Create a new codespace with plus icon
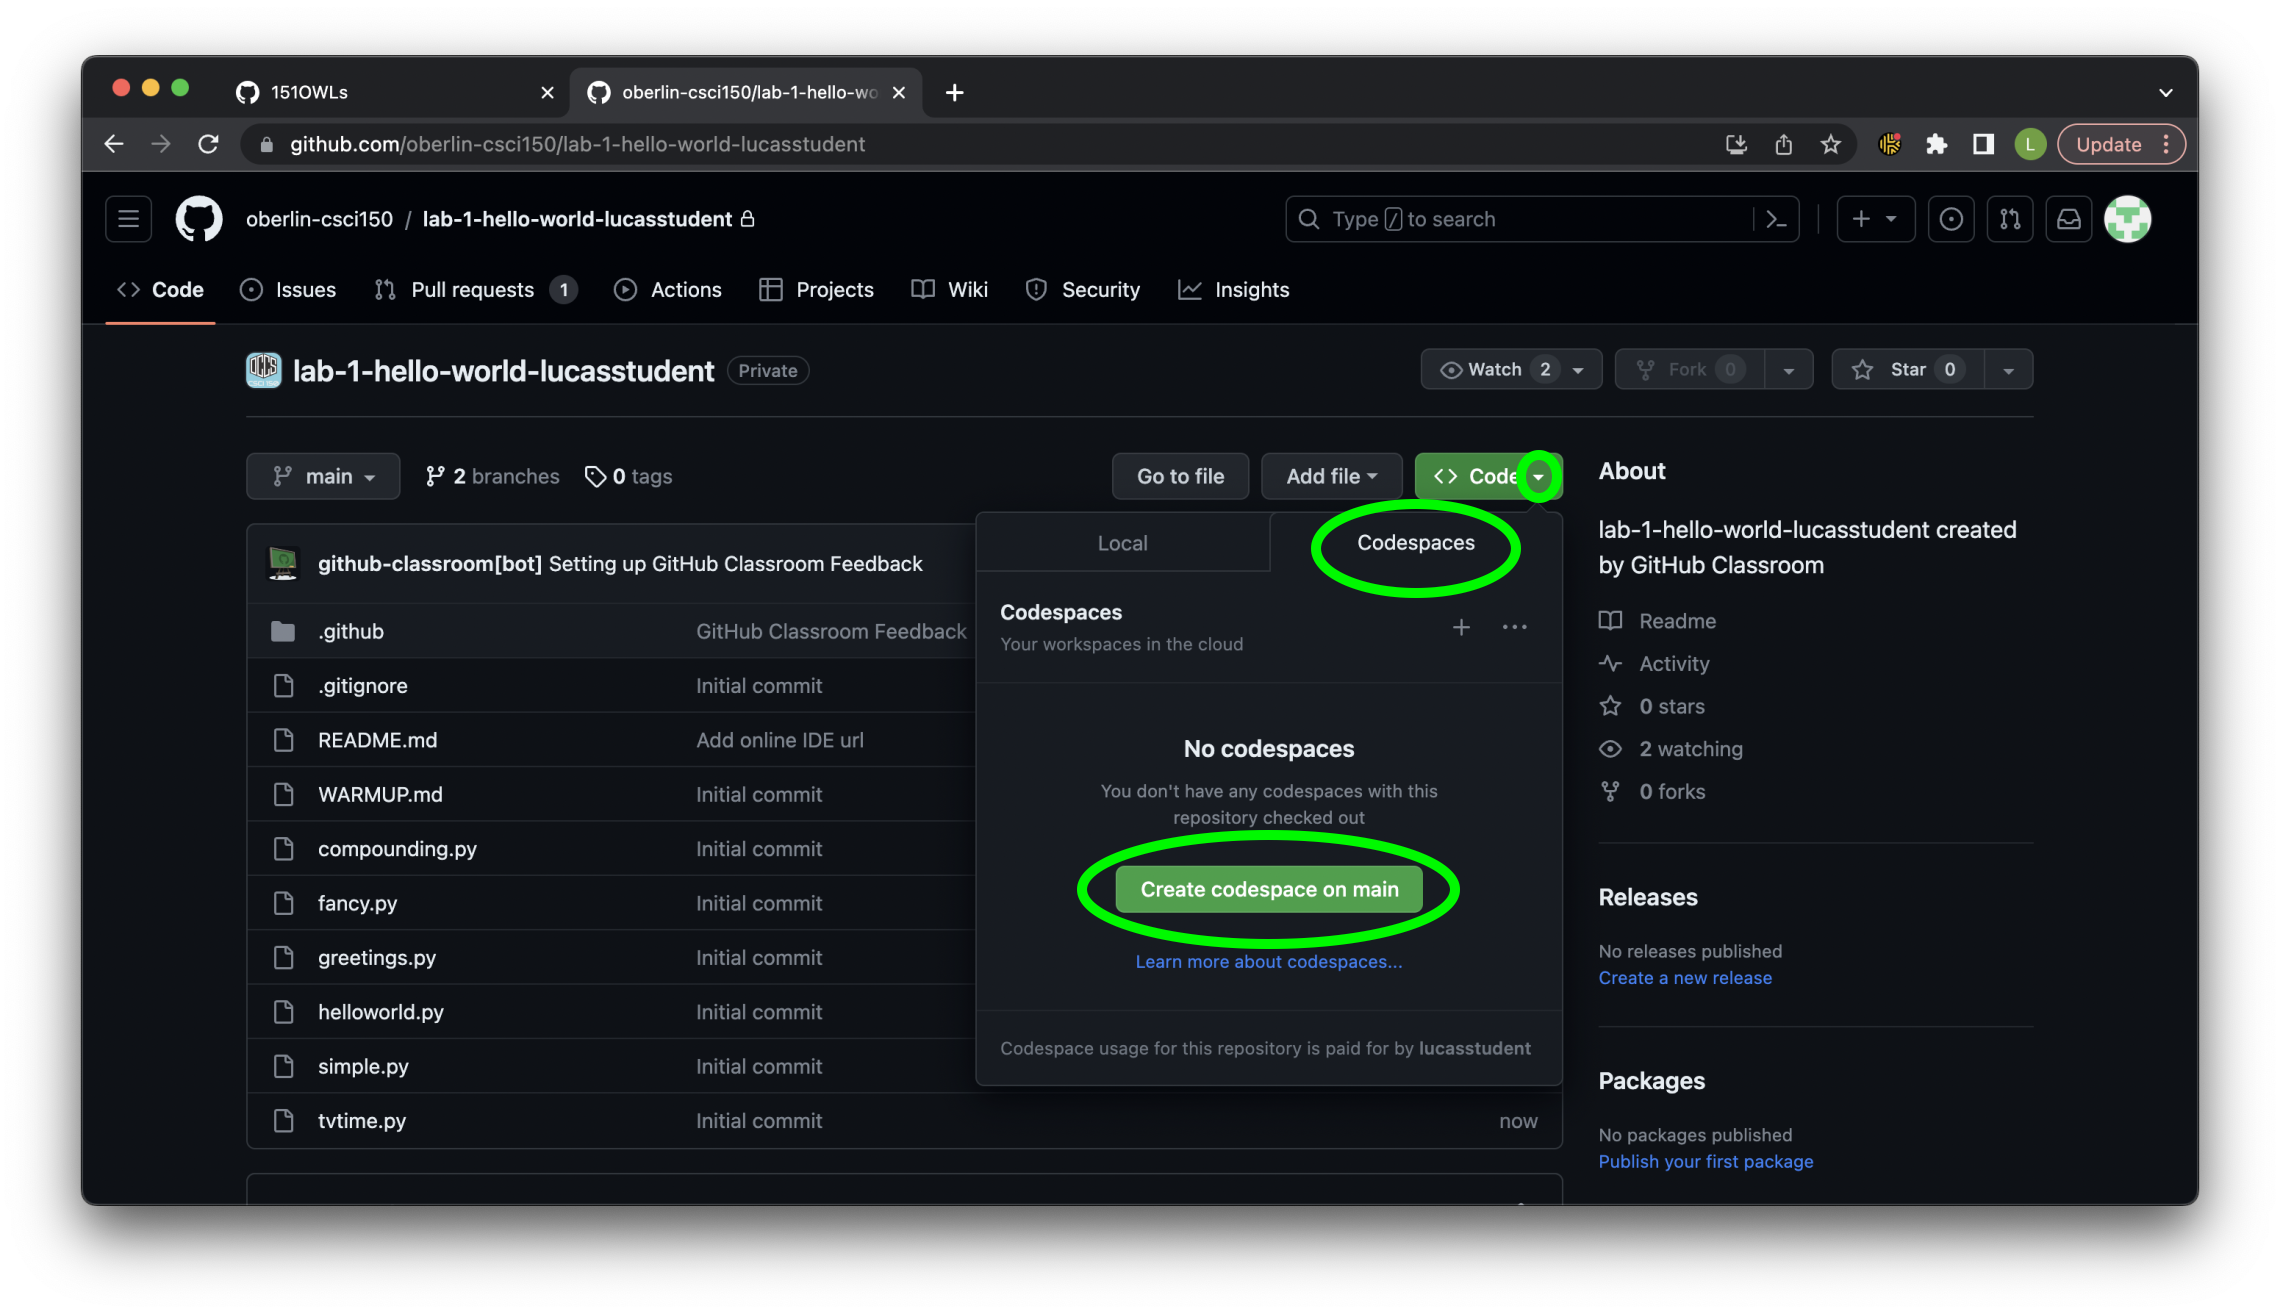The height and width of the screenshot is (1314, 2280). point(1461,627)
